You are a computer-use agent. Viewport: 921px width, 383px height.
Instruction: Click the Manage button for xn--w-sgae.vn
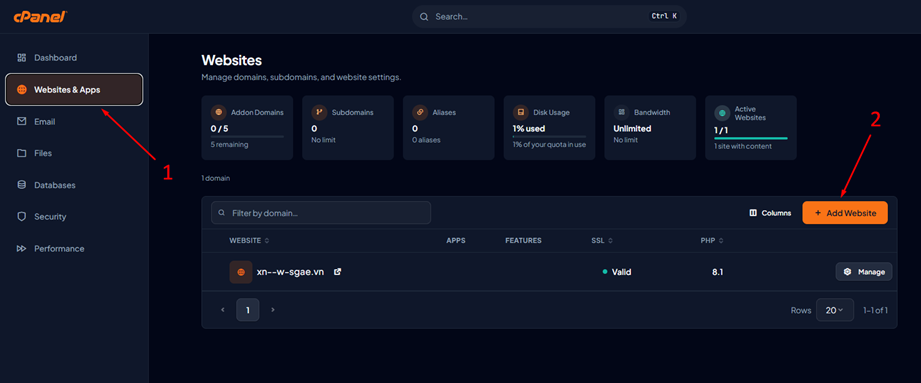point(863,272)
